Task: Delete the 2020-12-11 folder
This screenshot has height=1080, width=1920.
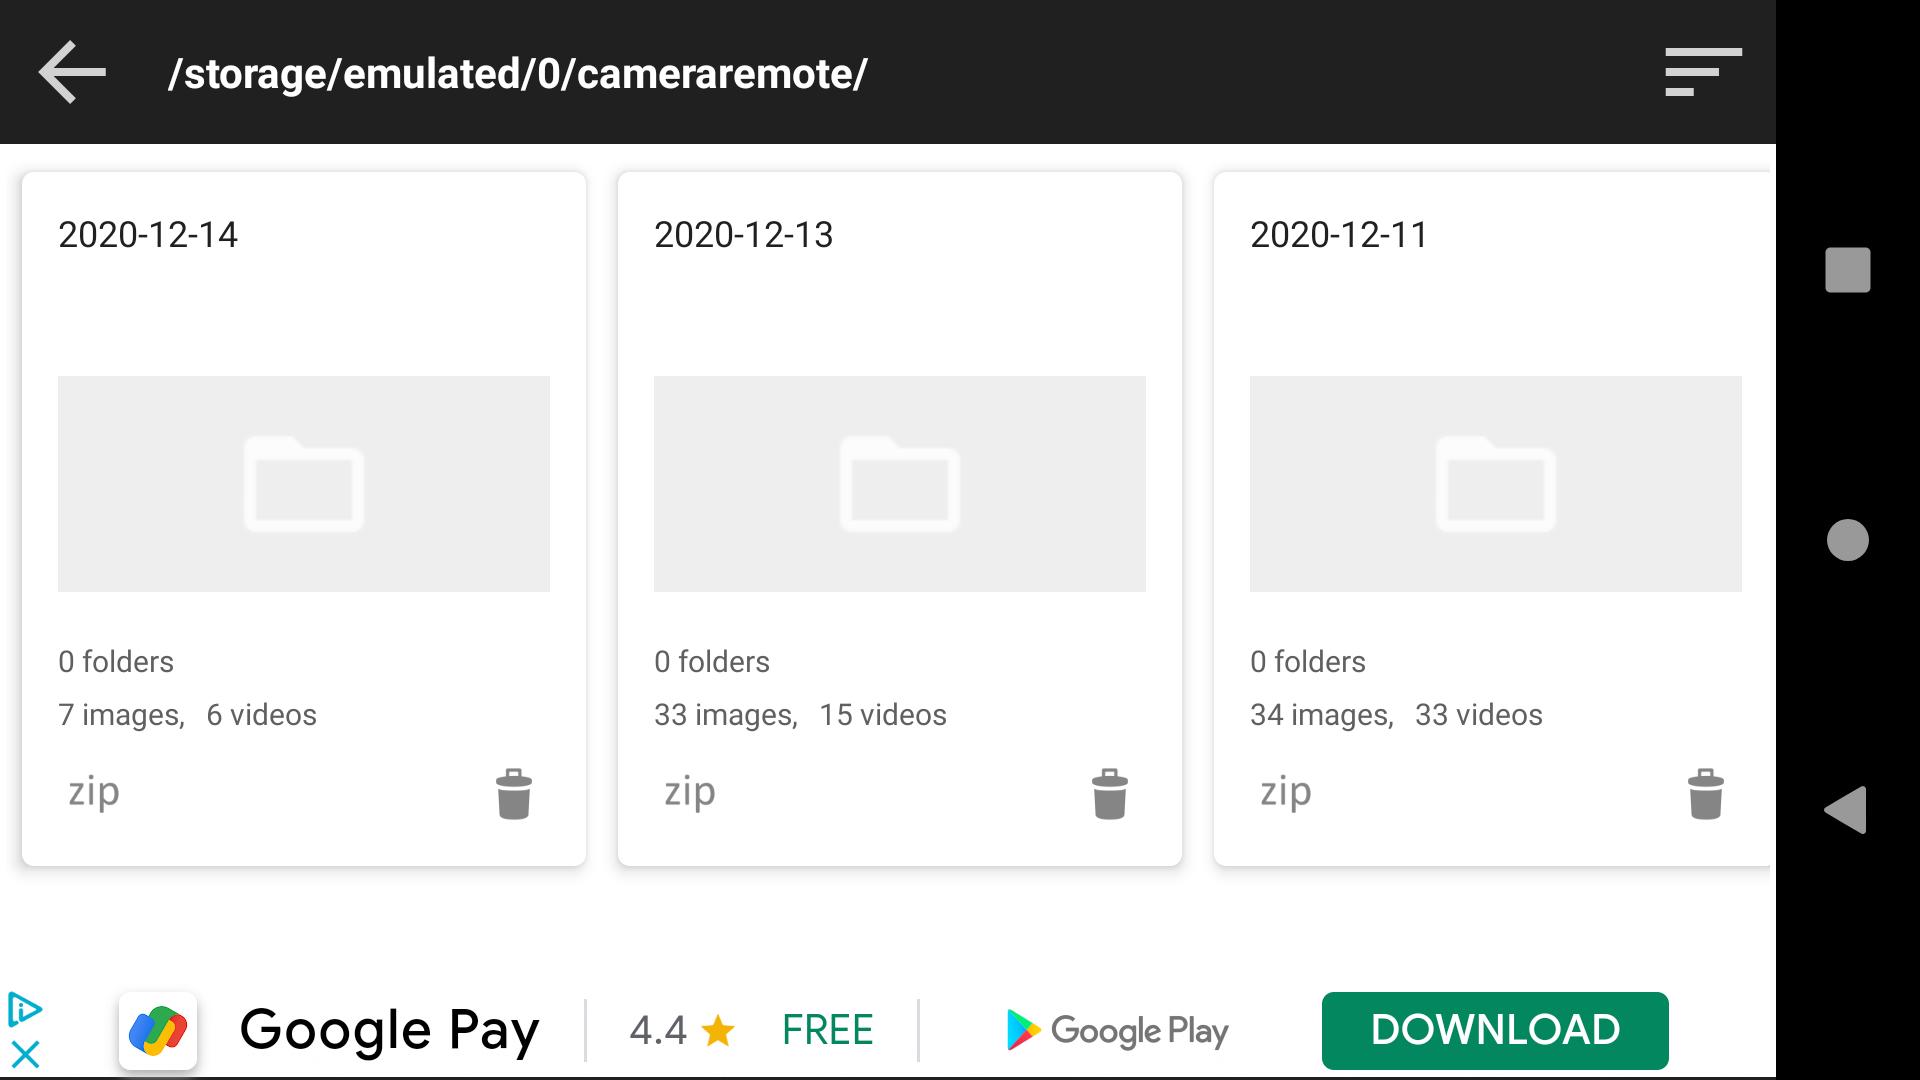Action: [1706, 794]
